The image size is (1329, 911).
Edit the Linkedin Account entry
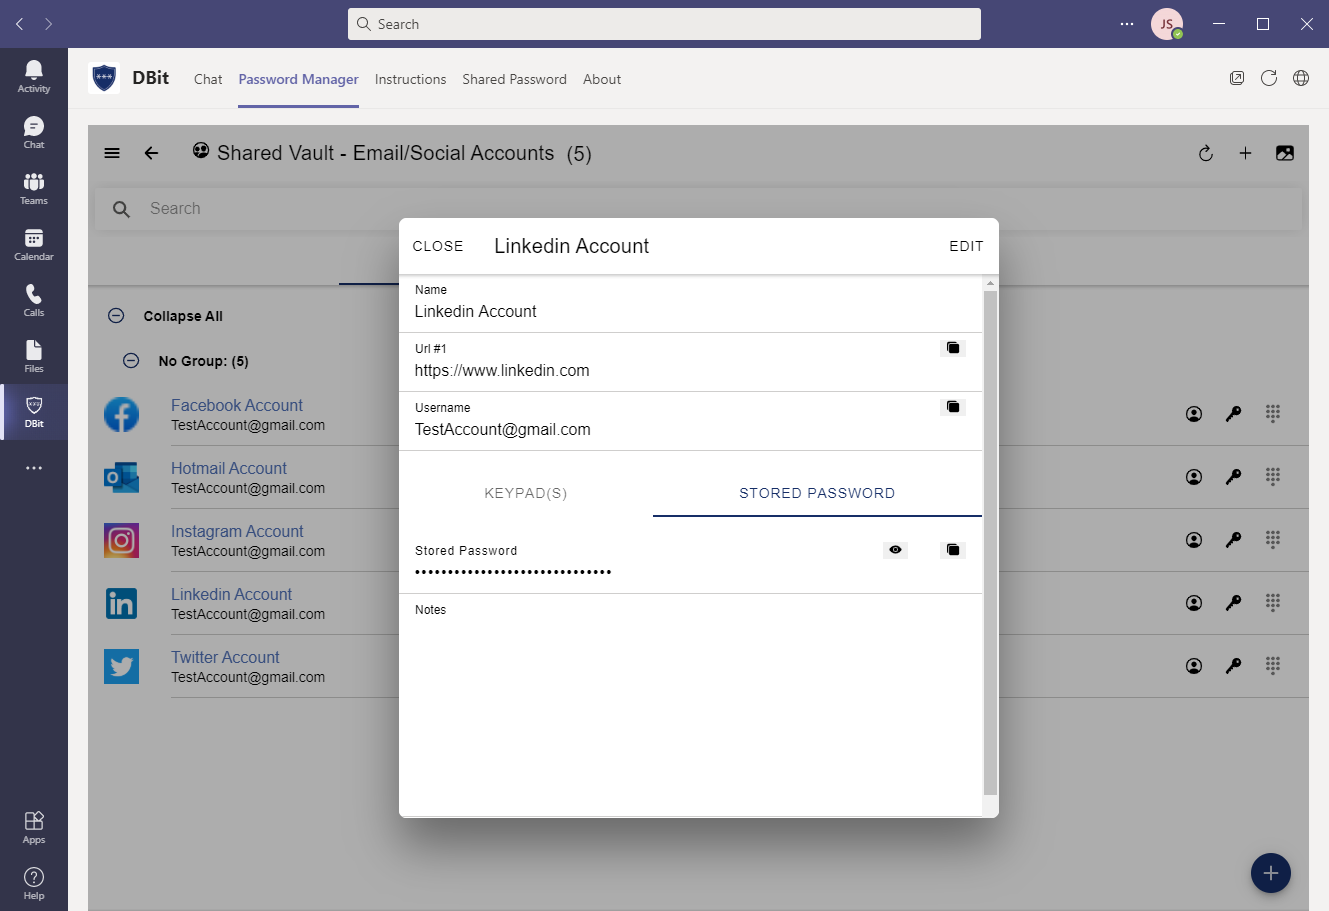coord(966,246)
